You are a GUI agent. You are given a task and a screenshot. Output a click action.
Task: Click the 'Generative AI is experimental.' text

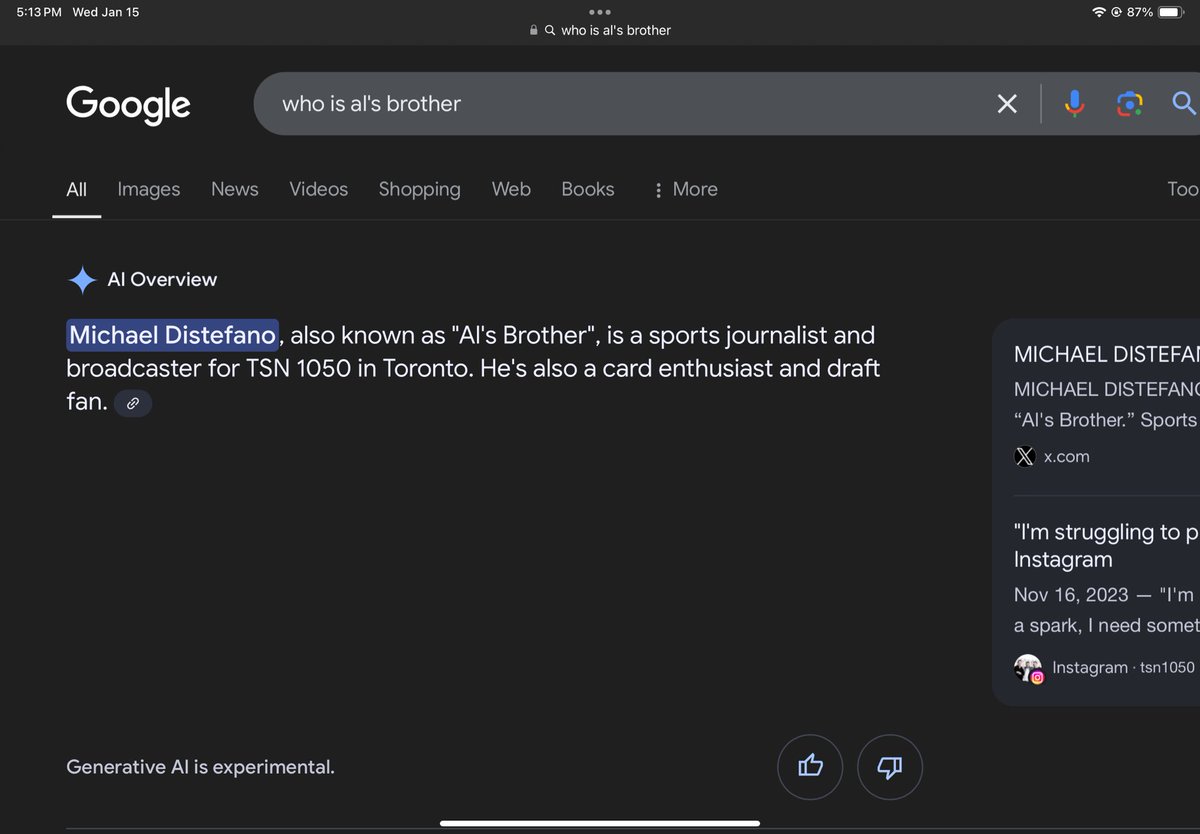click(200, 767)
